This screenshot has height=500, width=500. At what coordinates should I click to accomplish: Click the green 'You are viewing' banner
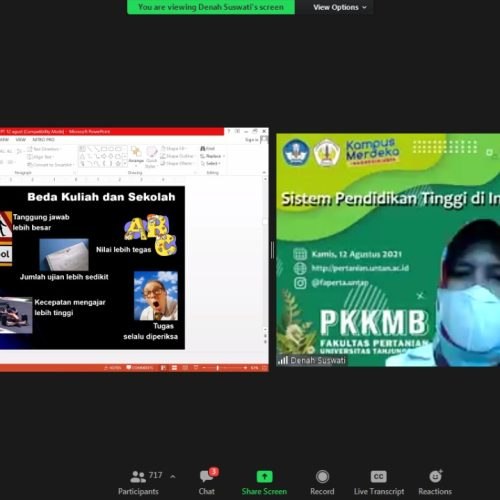[211, 7]
